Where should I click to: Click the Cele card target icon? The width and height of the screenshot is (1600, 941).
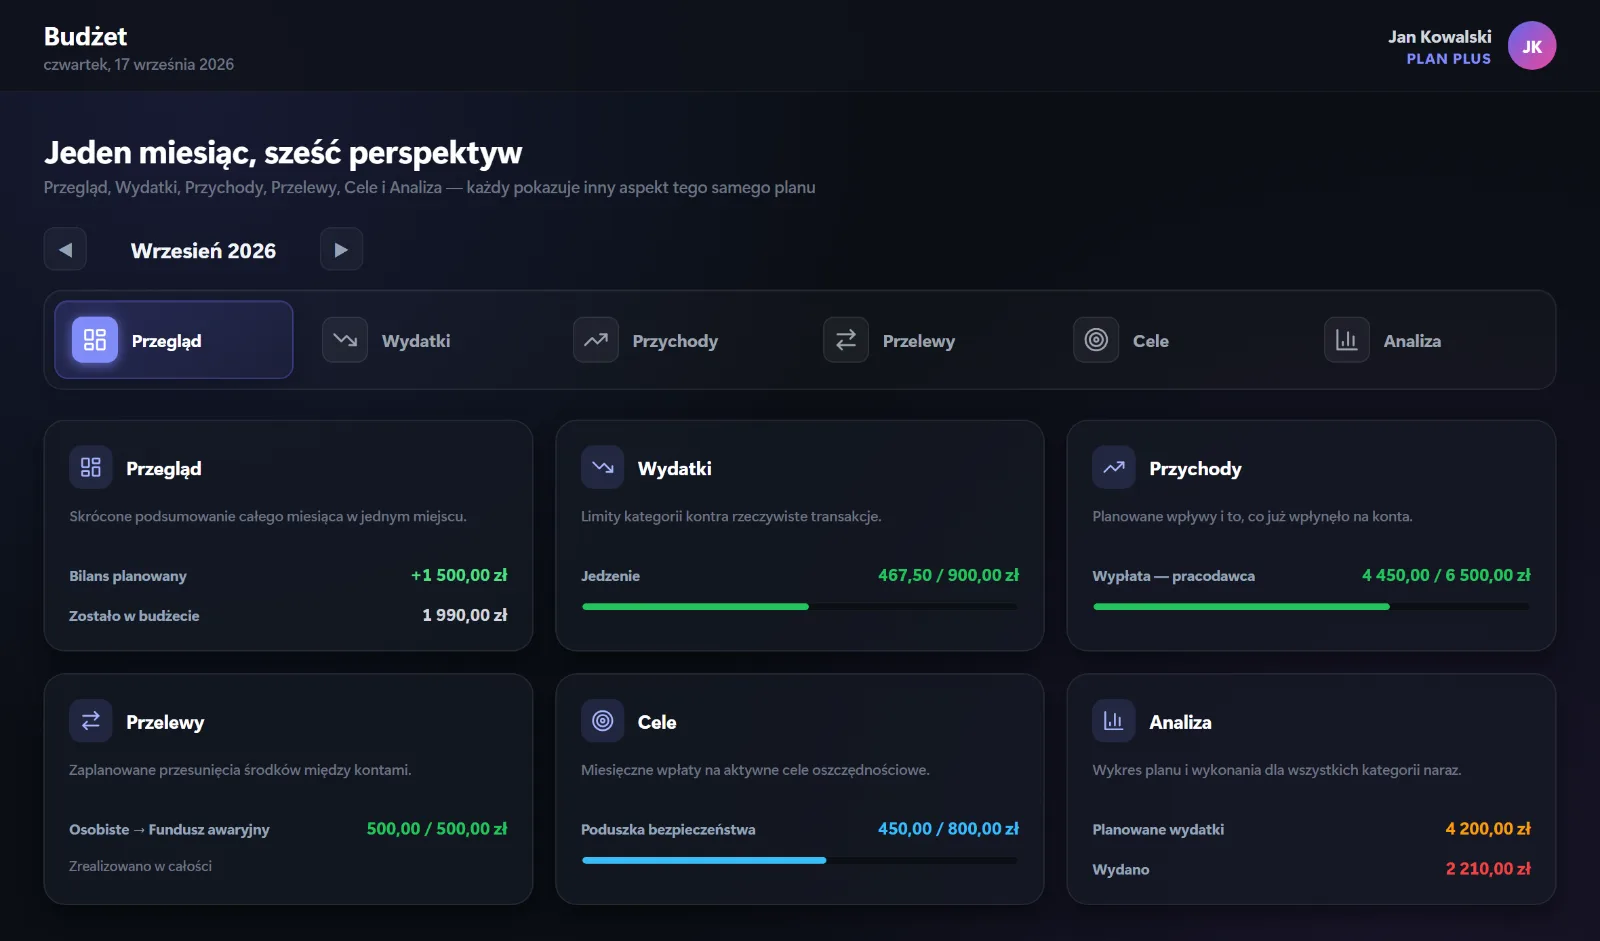603,721
